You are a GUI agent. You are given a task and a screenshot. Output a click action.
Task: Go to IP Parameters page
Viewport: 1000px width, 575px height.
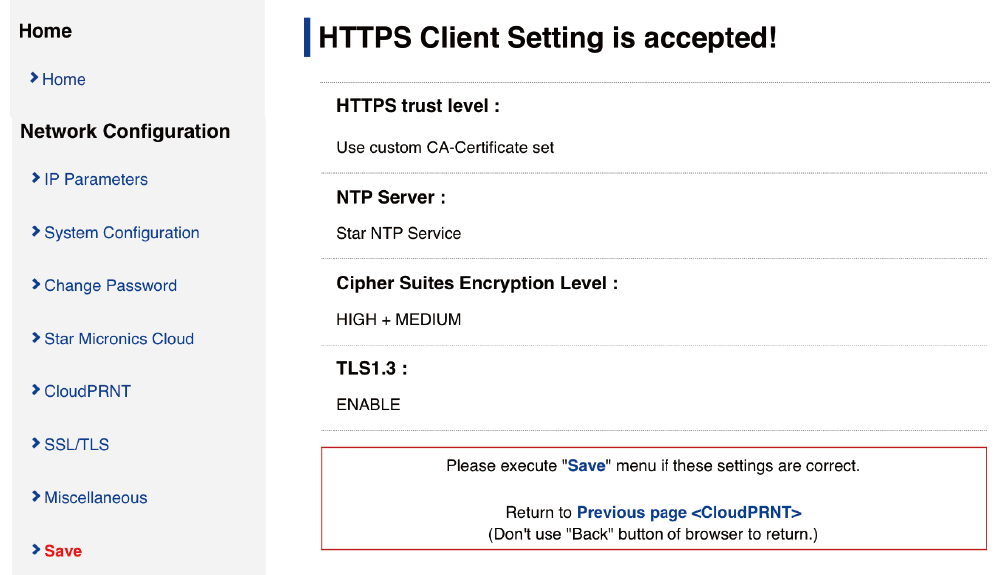tap(96, 180)
